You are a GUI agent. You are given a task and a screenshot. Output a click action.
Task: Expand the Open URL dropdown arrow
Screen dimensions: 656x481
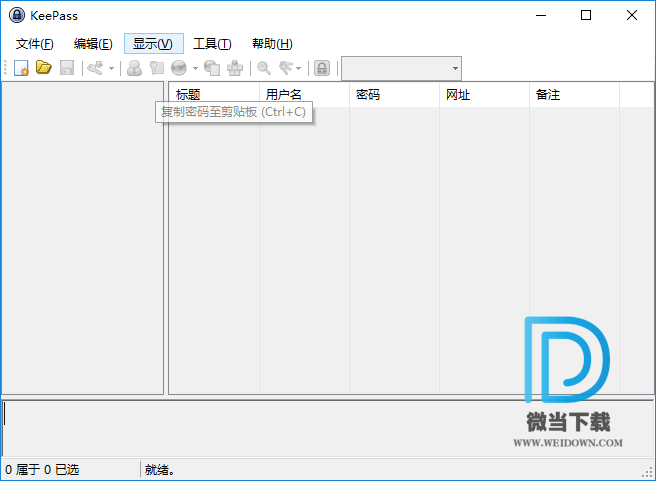[195, 68]
